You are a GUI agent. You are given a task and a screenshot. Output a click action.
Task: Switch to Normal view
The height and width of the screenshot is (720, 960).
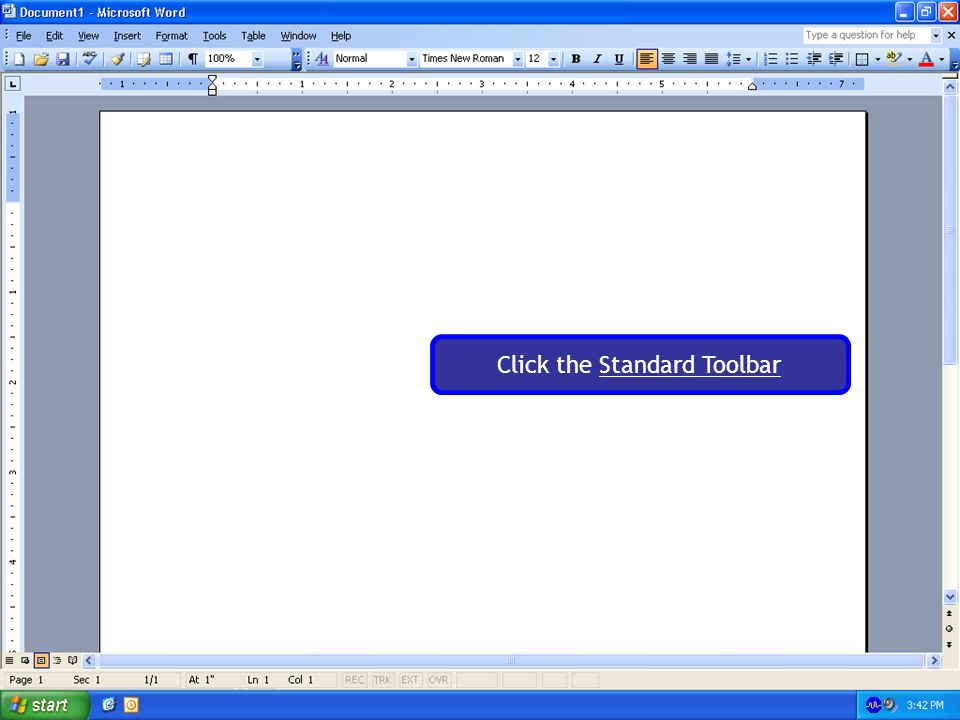(9, 661)
